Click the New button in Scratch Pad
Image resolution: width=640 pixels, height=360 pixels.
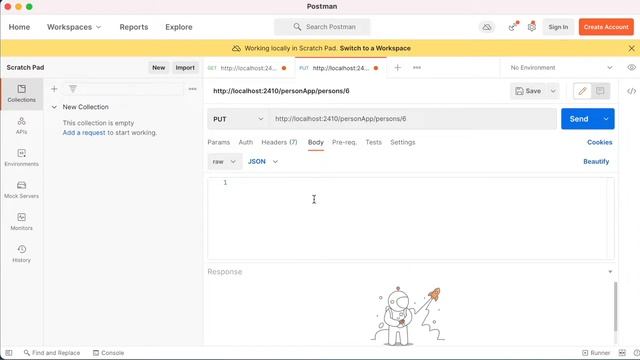tap(158, 68)
